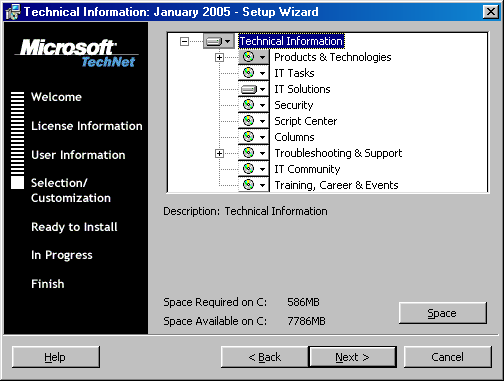The width and height of the screenshot is (504, 381).
Task: Open install-state dropdown for Training, Career & Events
Action: [x=254, y=185]
